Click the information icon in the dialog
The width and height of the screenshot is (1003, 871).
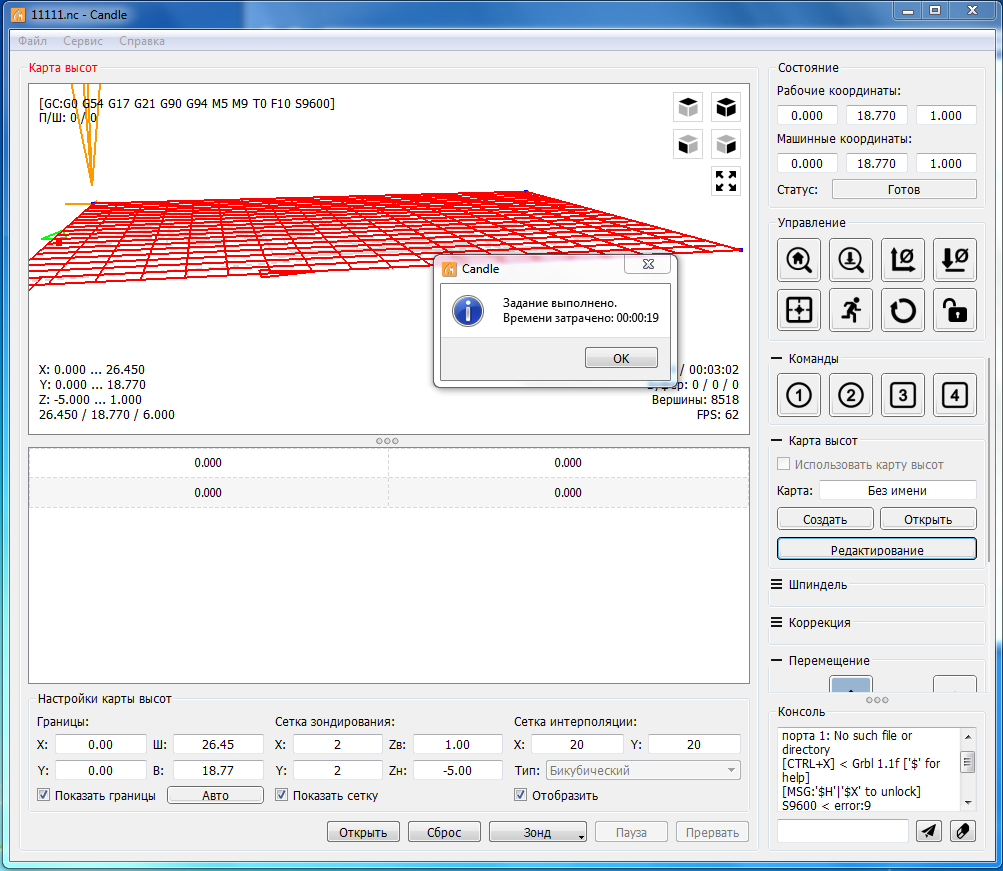(468, 311)
